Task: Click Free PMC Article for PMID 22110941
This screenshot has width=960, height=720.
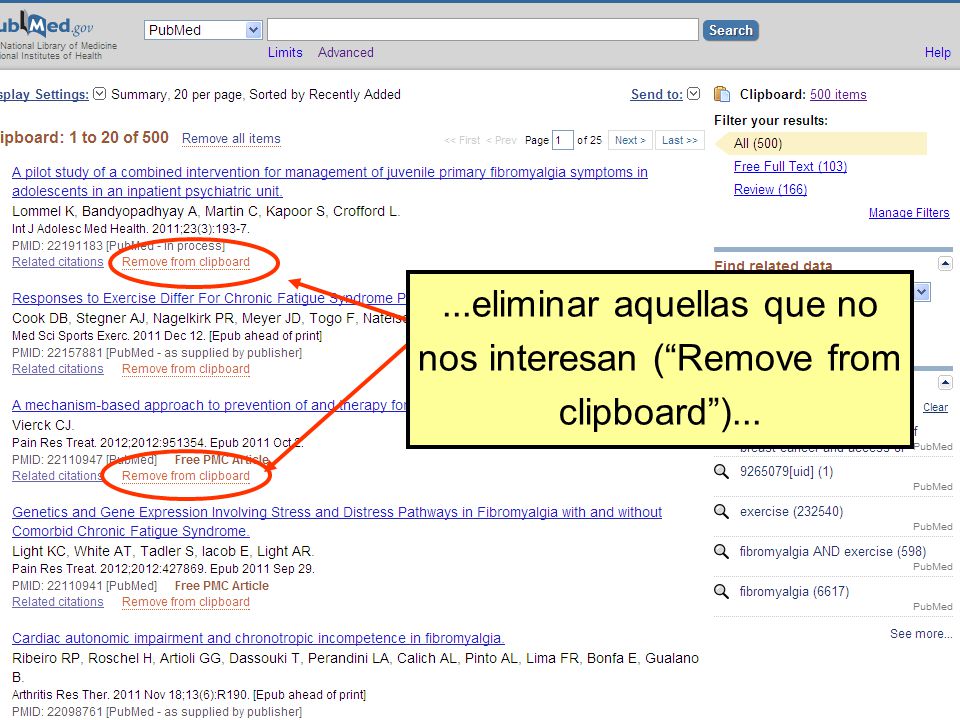Action: 222,586
